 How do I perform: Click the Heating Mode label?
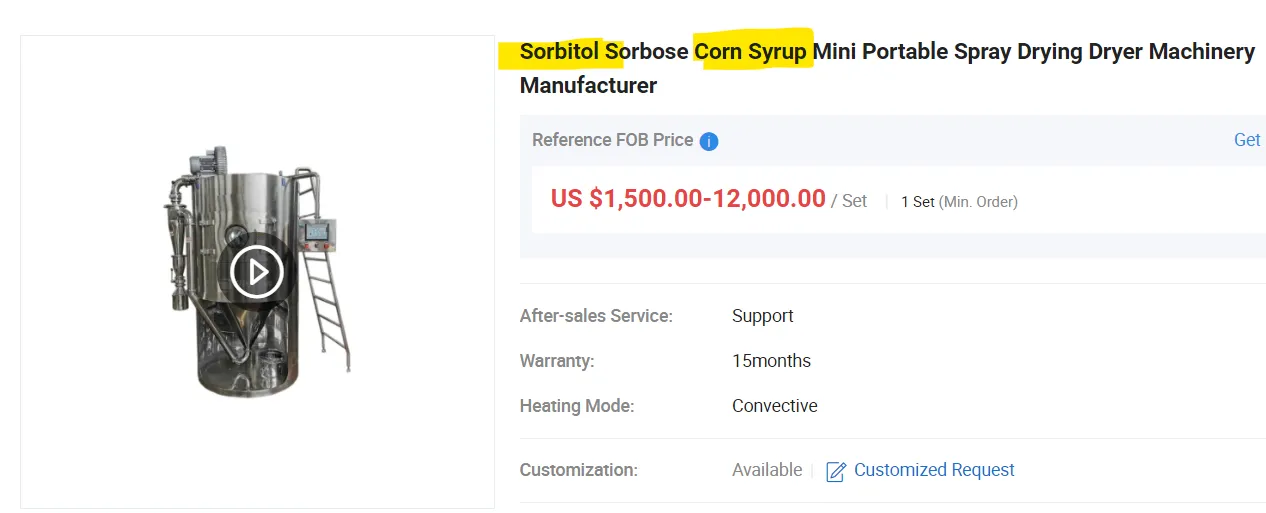(577, 406)
